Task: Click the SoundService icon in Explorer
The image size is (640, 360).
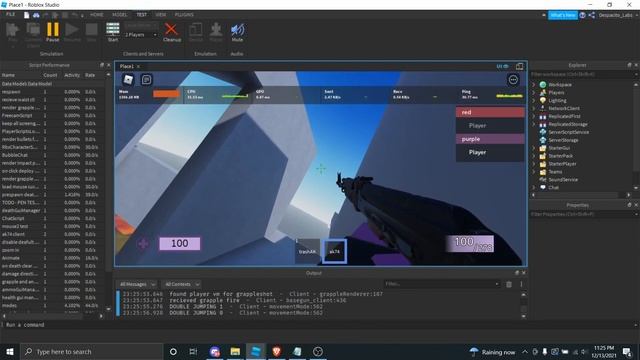Action: click(x=543, y=180)
